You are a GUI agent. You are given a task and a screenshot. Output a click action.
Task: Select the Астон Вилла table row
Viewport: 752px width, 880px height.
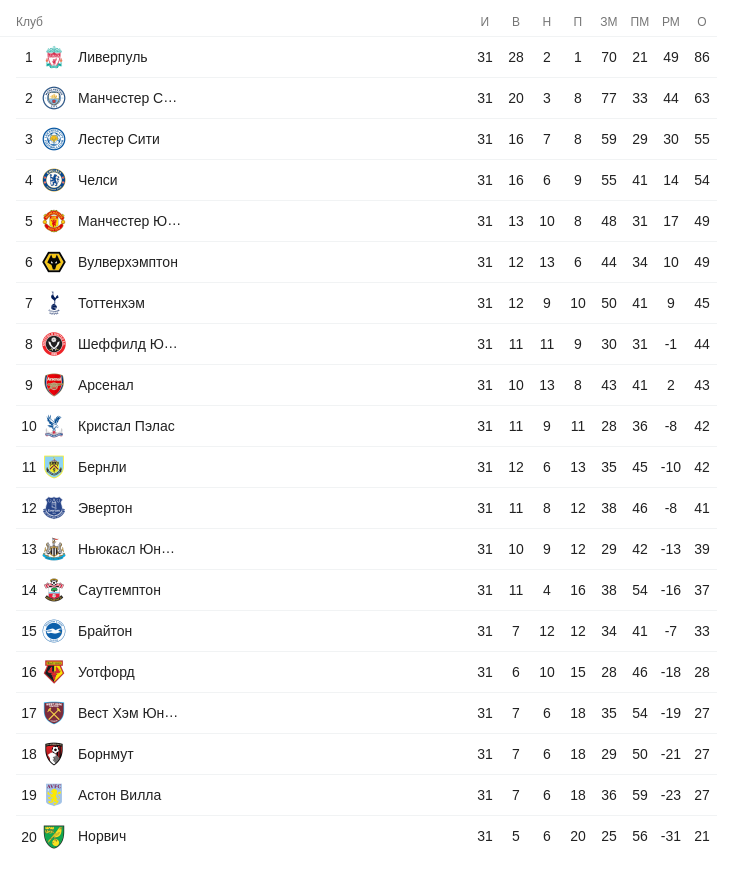(x=366, y=795)
